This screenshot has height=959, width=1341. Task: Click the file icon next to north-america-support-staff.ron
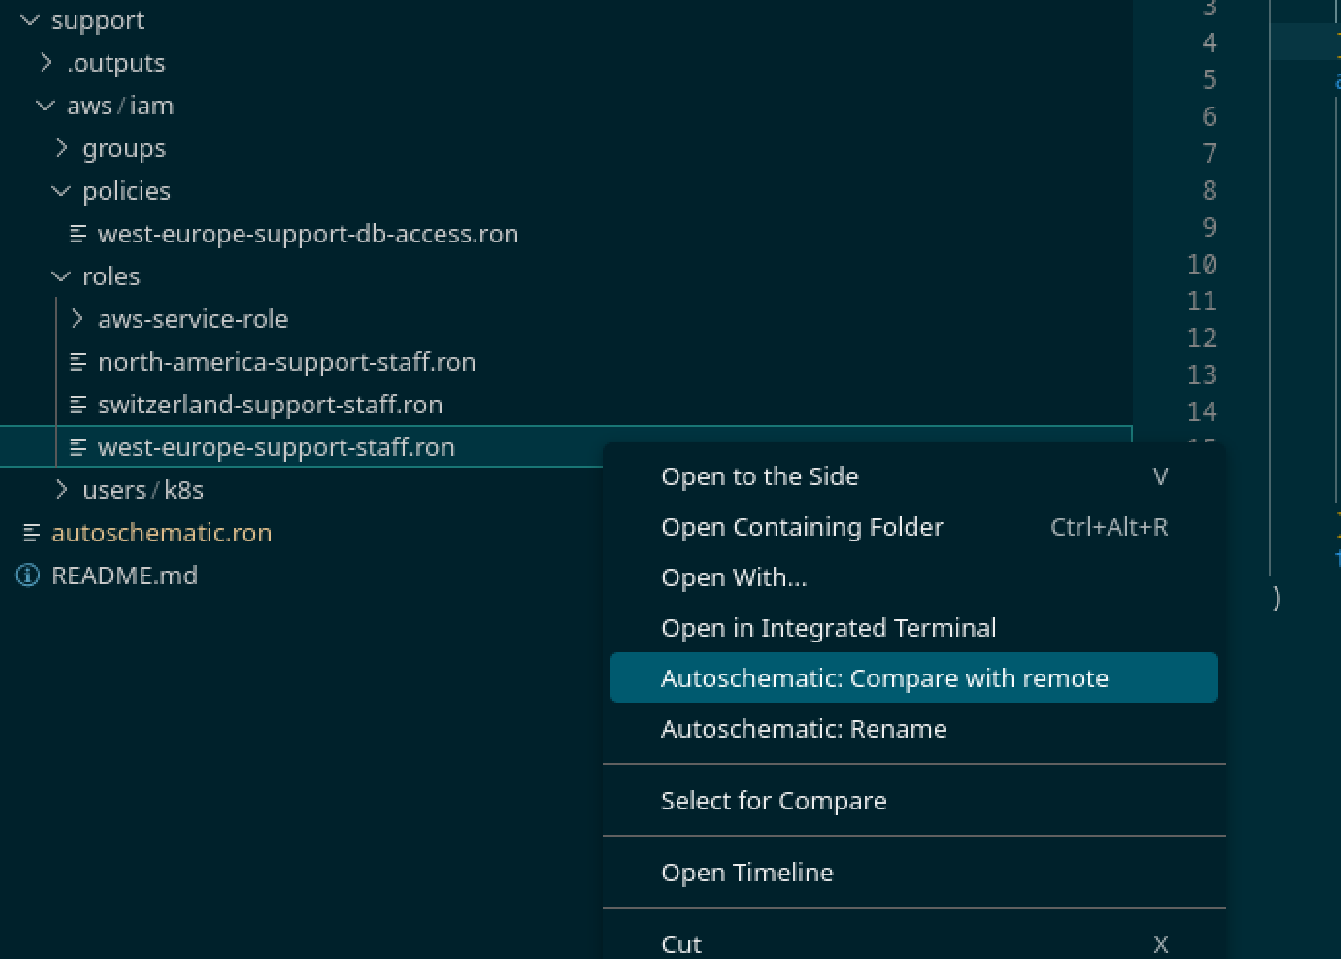(x=78, y=362)
